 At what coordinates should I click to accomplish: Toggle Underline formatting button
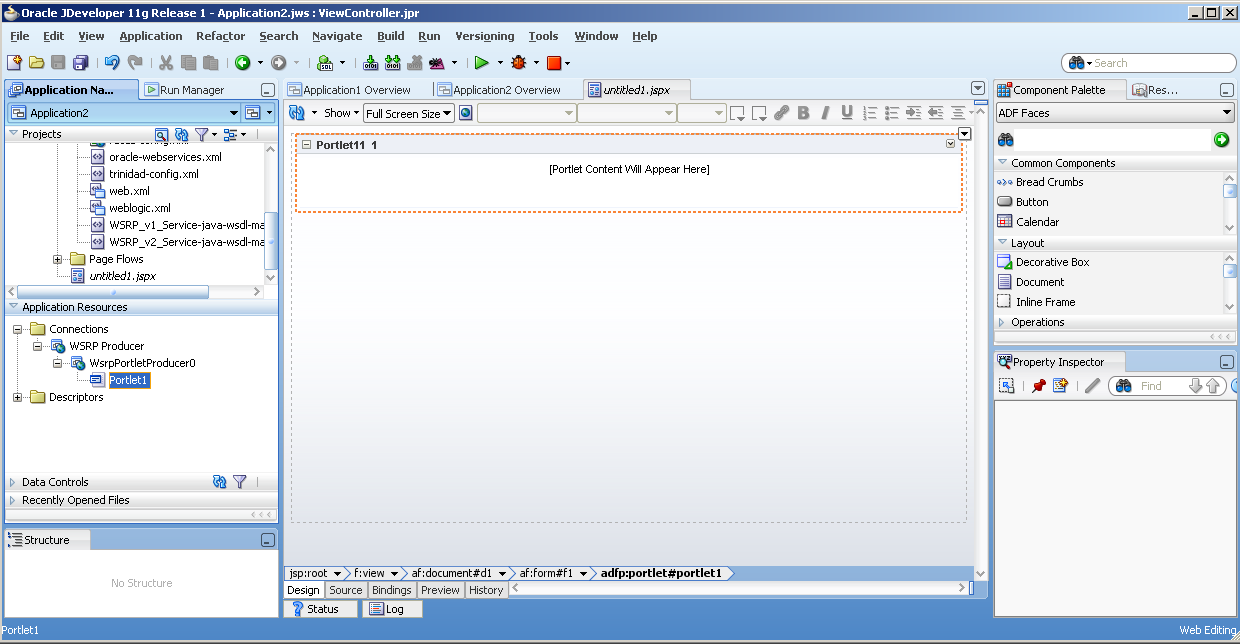(847, 113)
